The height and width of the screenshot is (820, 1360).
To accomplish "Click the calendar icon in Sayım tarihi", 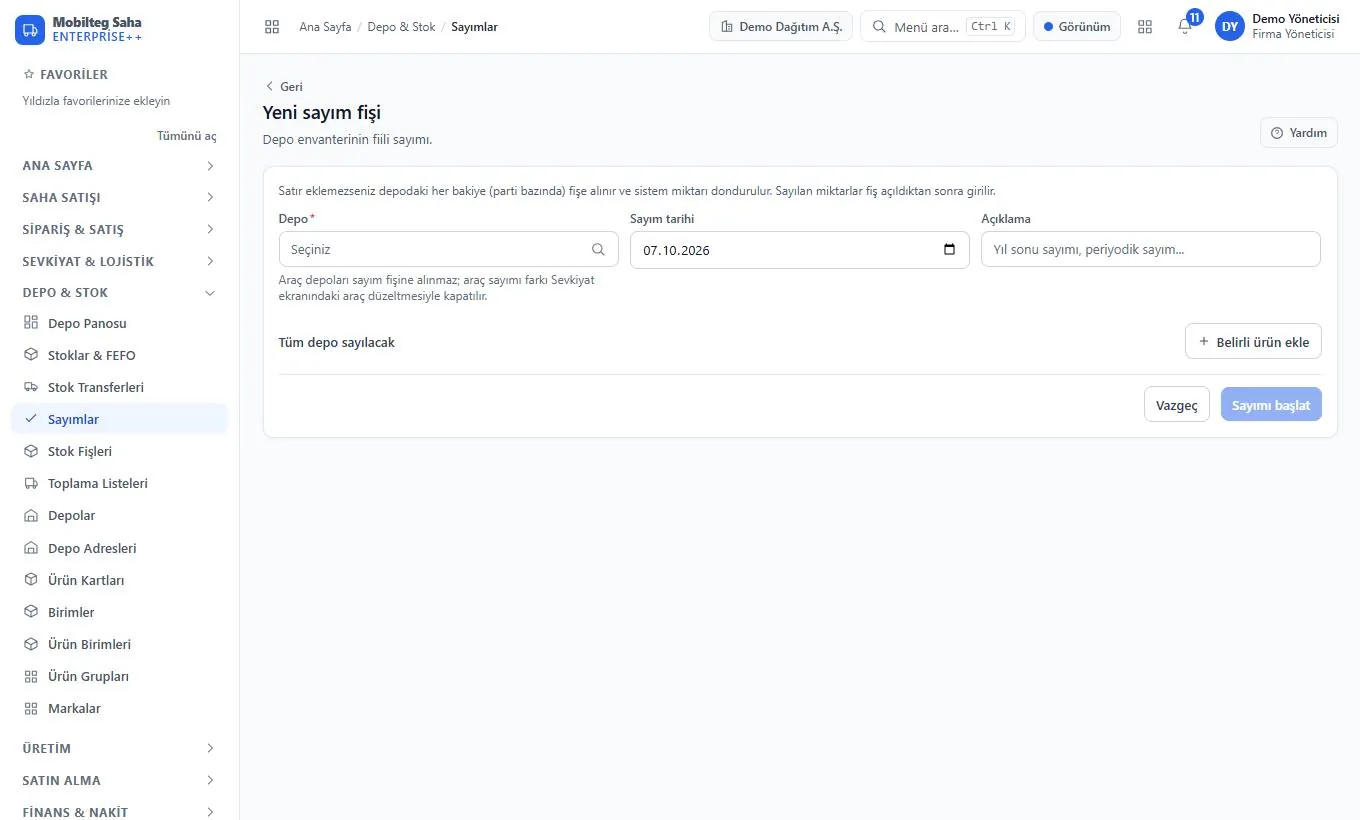I will (x=949, y=250).
